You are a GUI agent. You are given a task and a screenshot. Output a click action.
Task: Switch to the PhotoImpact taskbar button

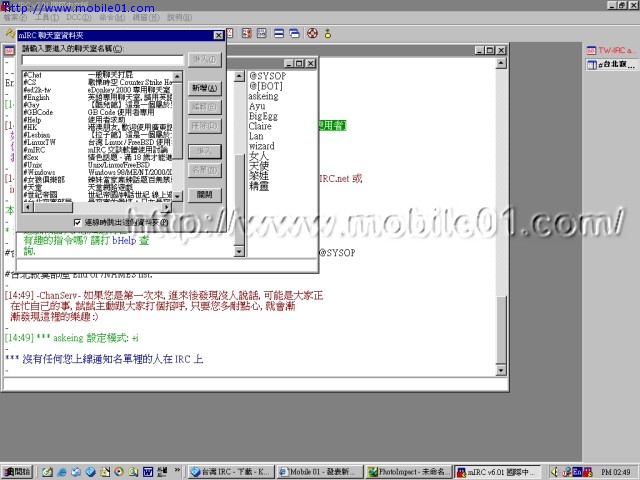(409, 472)
